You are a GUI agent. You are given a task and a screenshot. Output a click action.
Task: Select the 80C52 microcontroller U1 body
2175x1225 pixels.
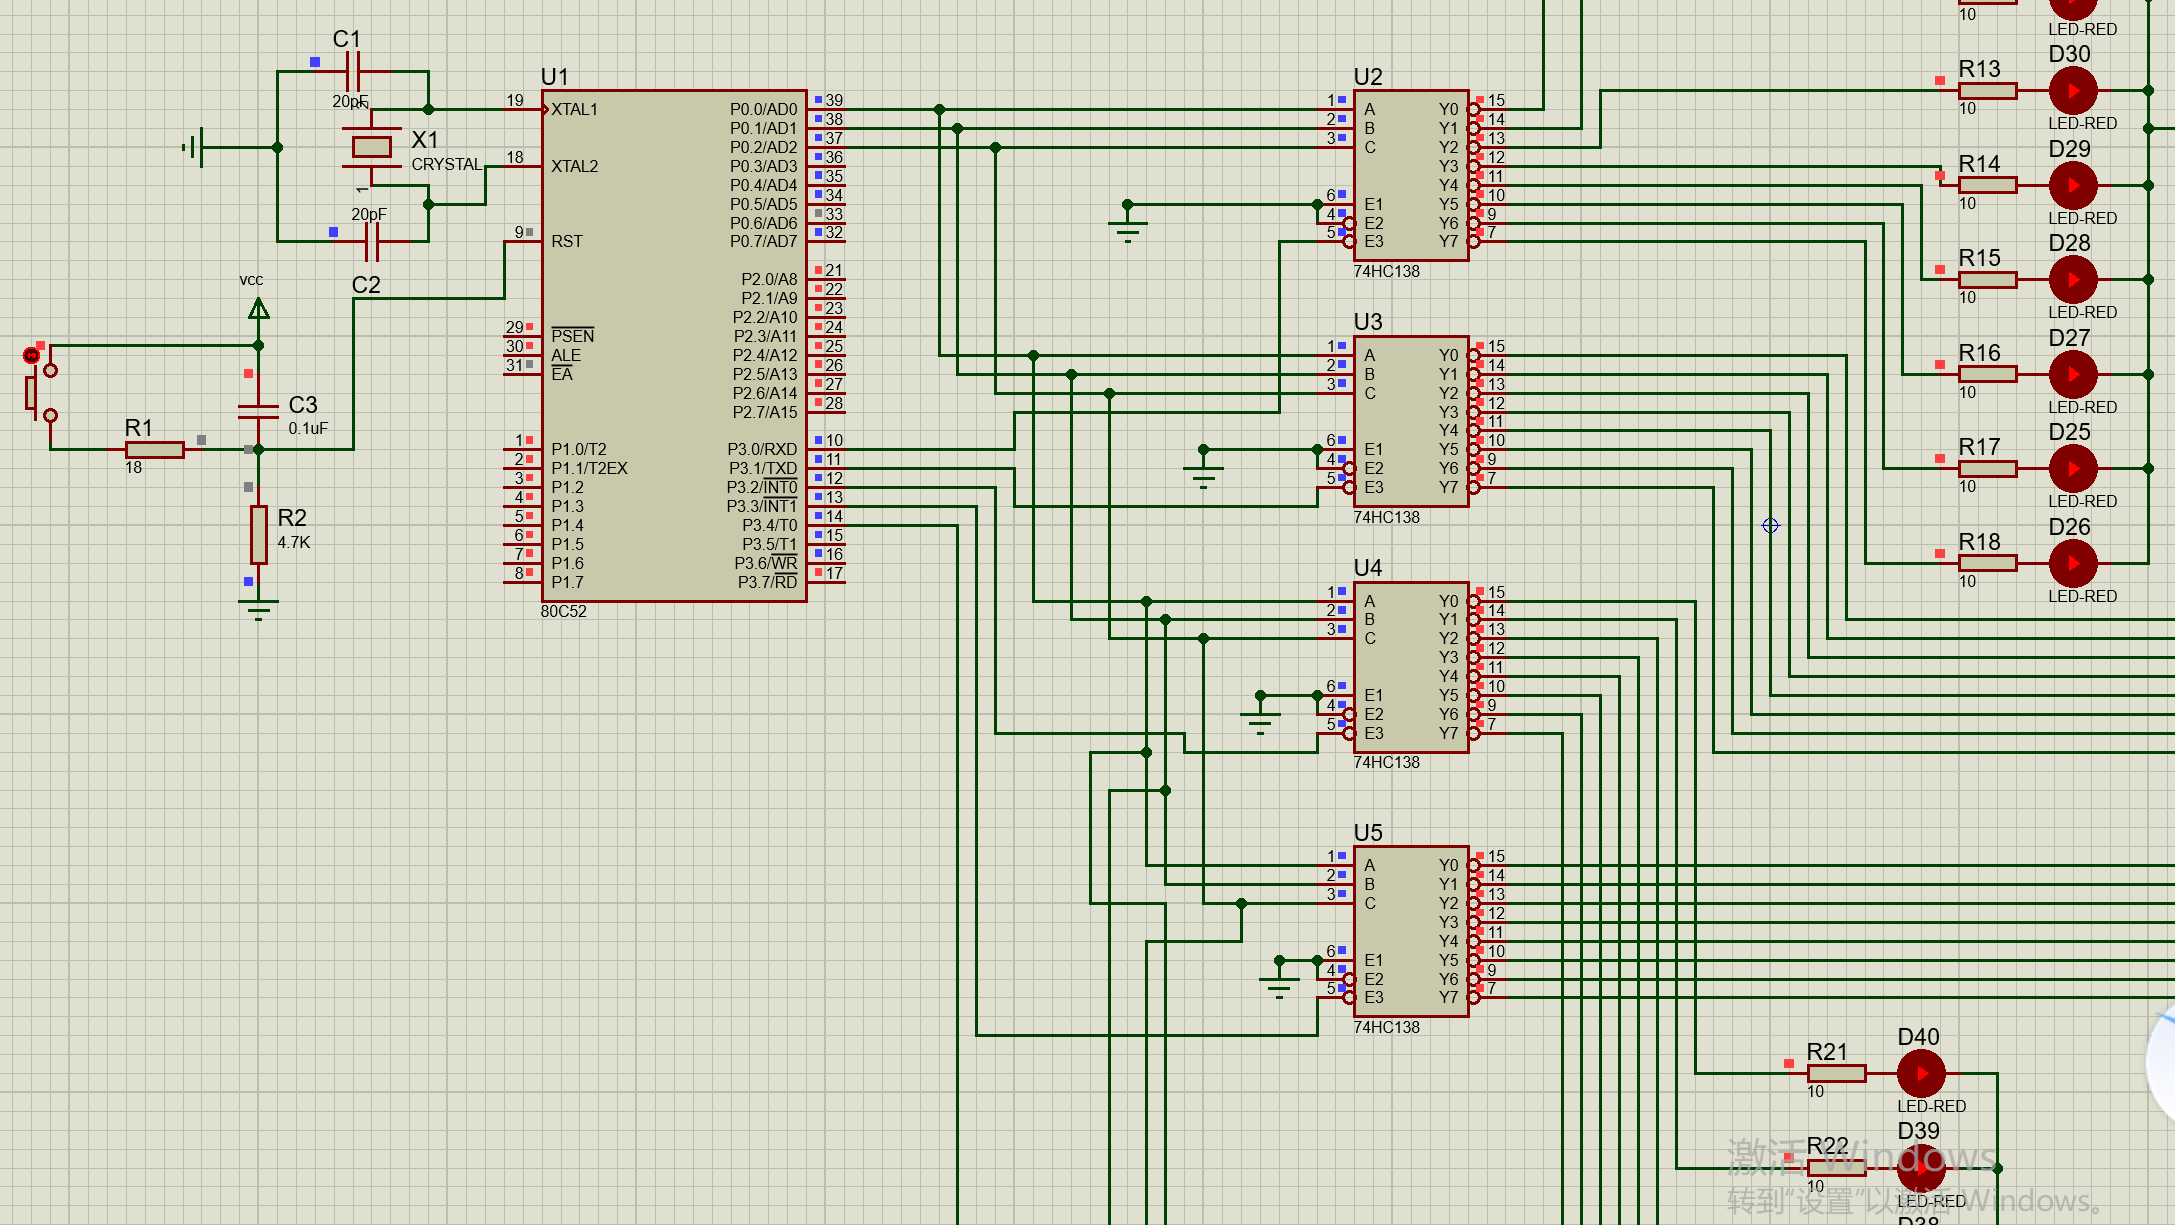click(672, 345)
